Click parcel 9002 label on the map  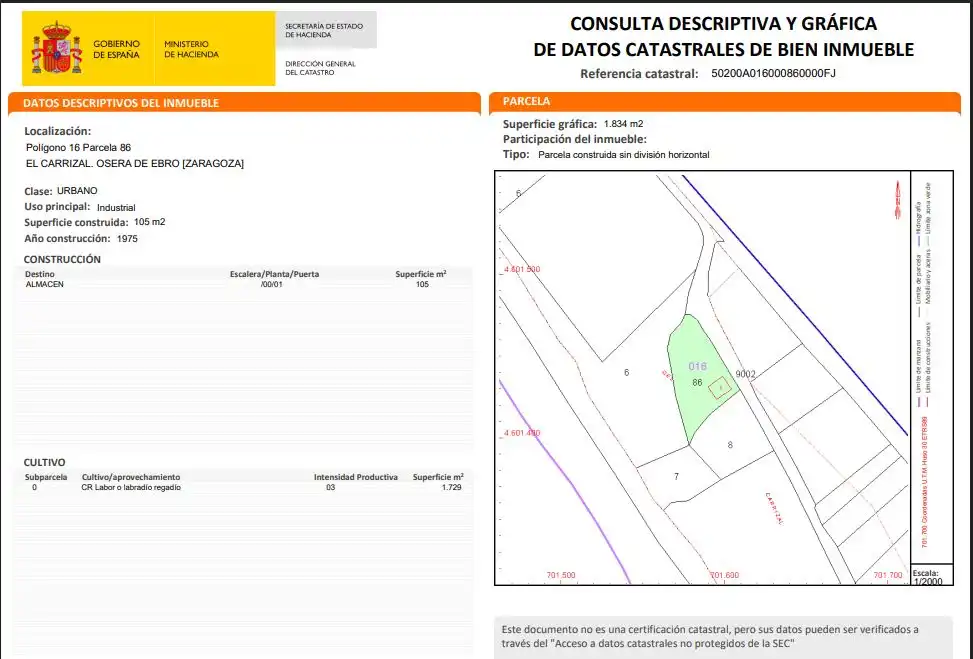[x=745, y=374]
